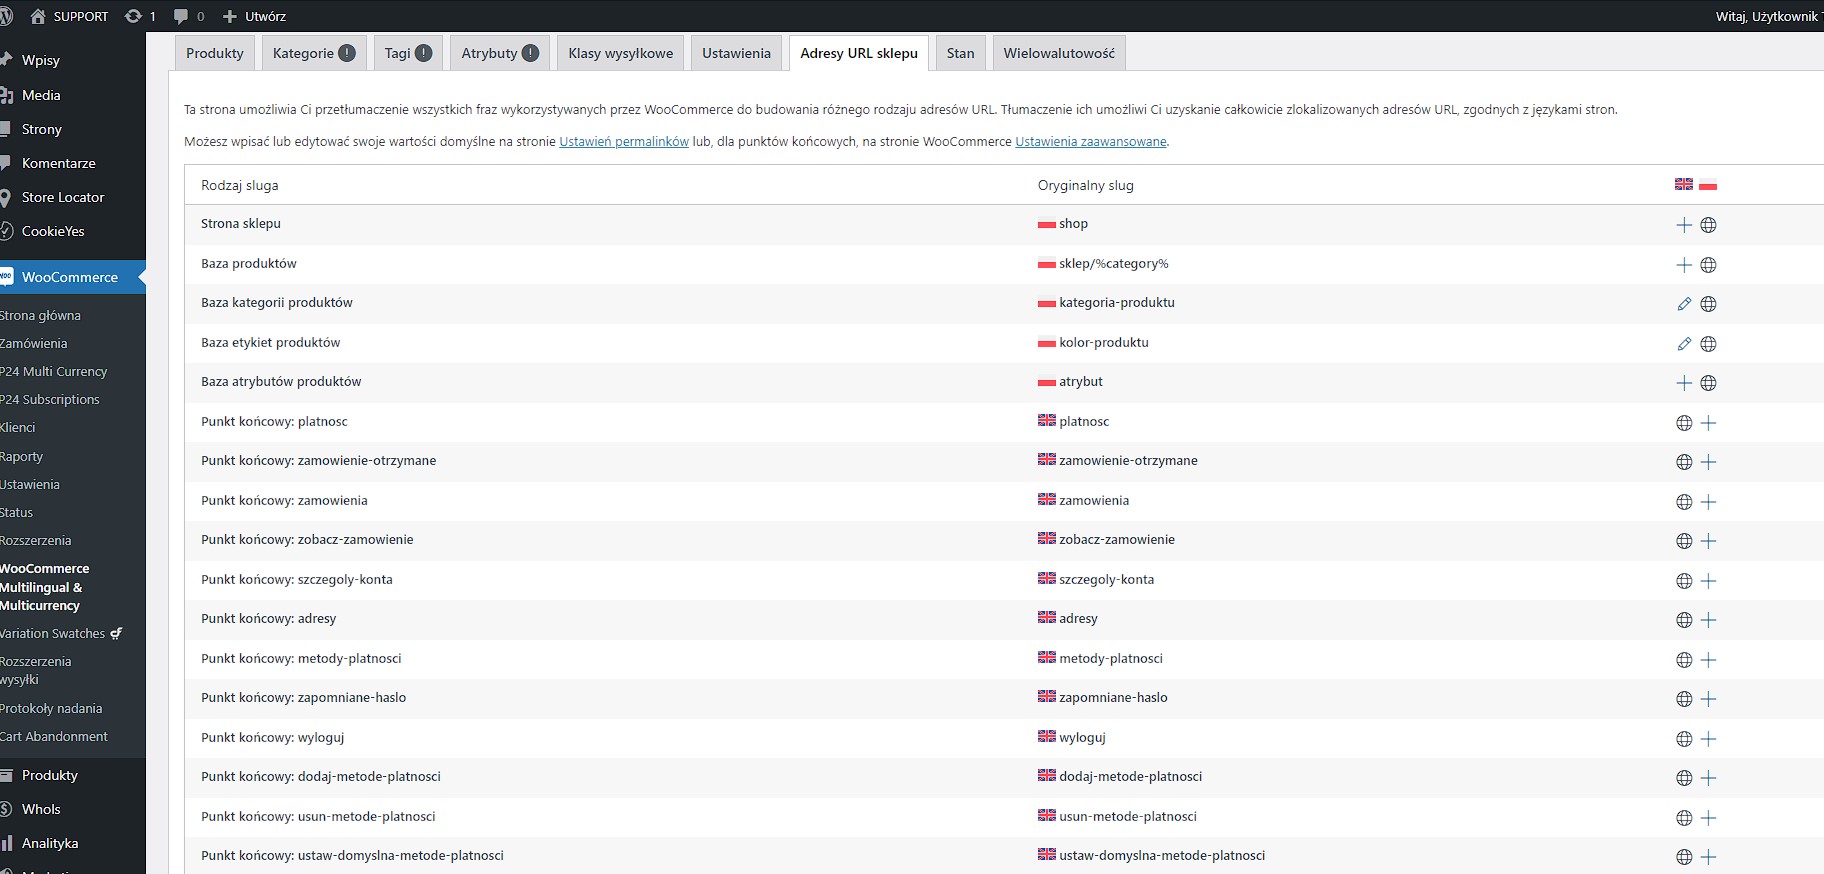Select the Adresy URL sklepu tab

859,53
